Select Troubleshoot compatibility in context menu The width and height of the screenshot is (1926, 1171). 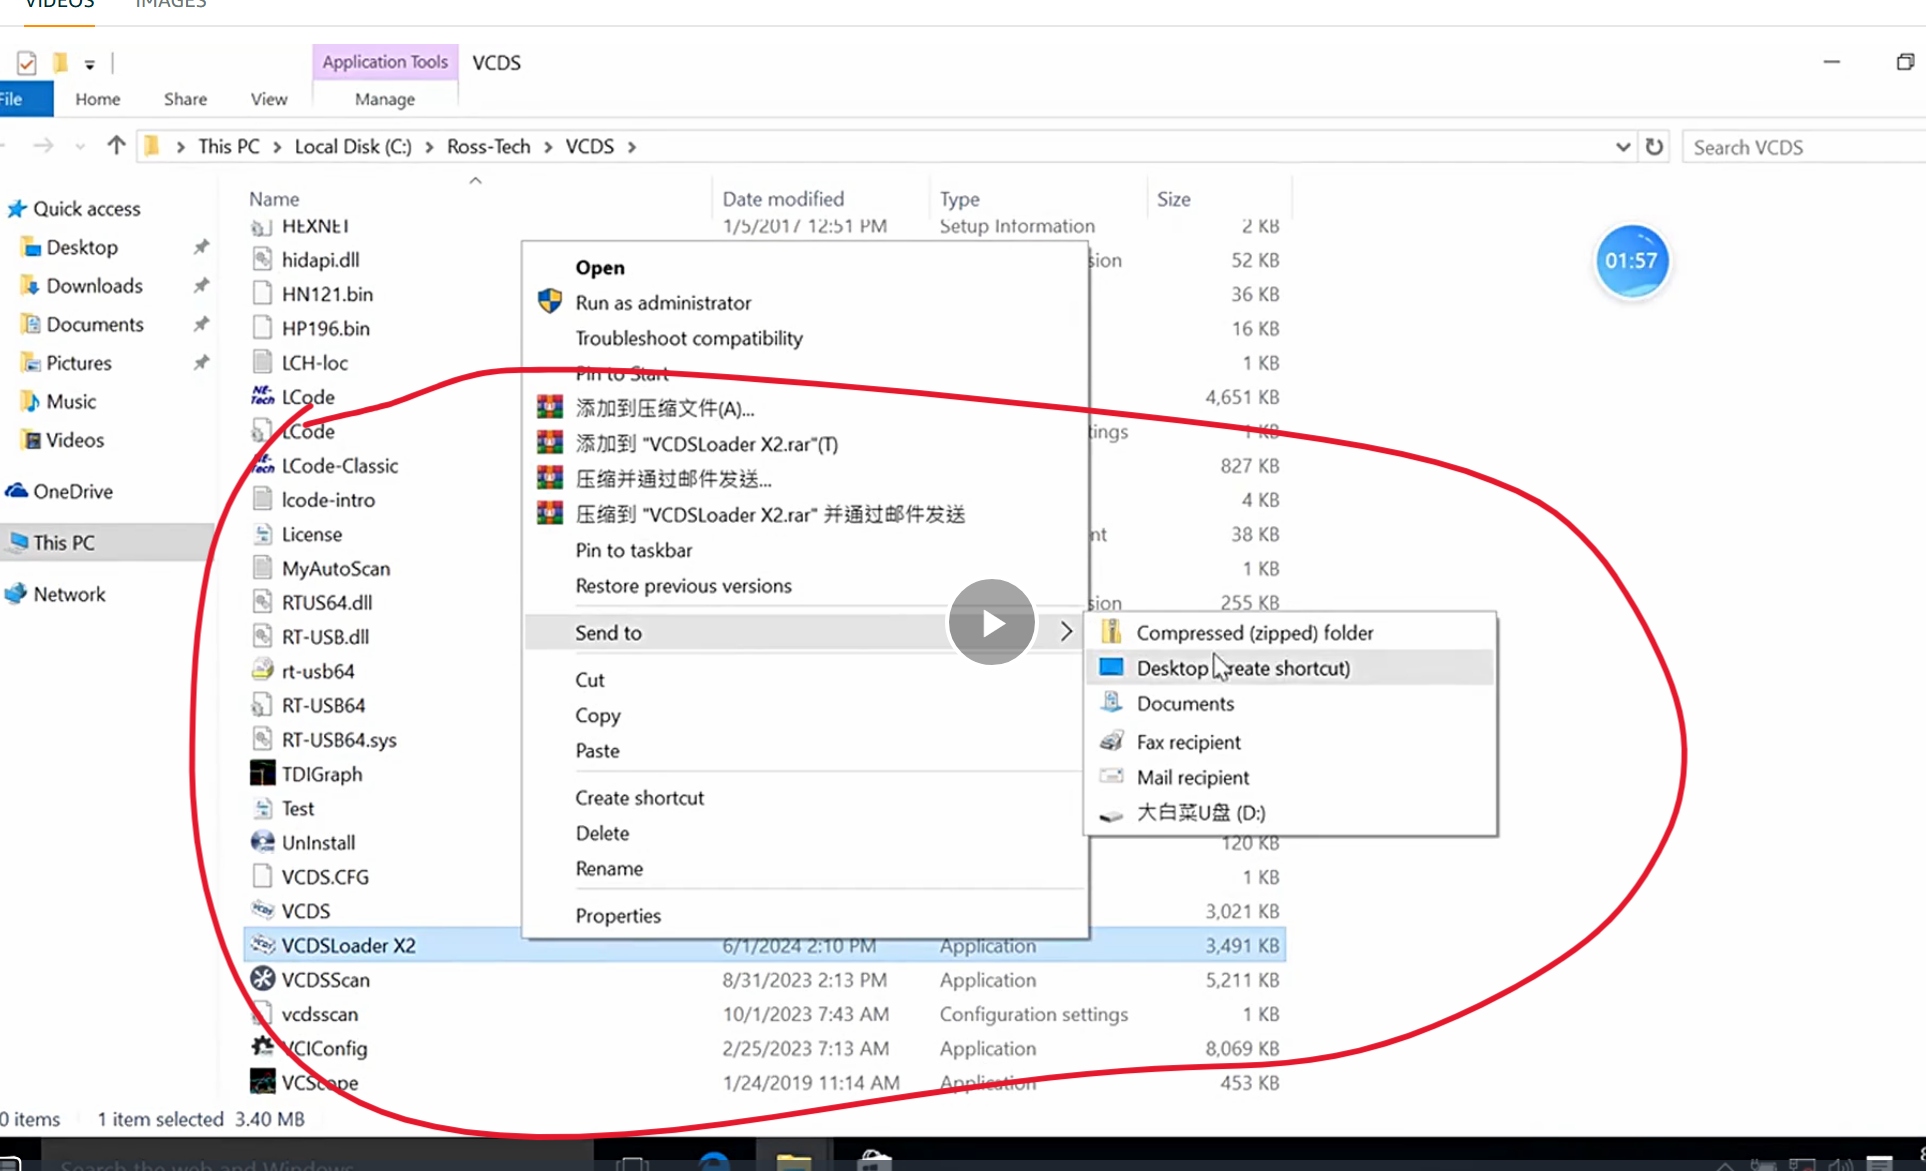coord(689,338)
